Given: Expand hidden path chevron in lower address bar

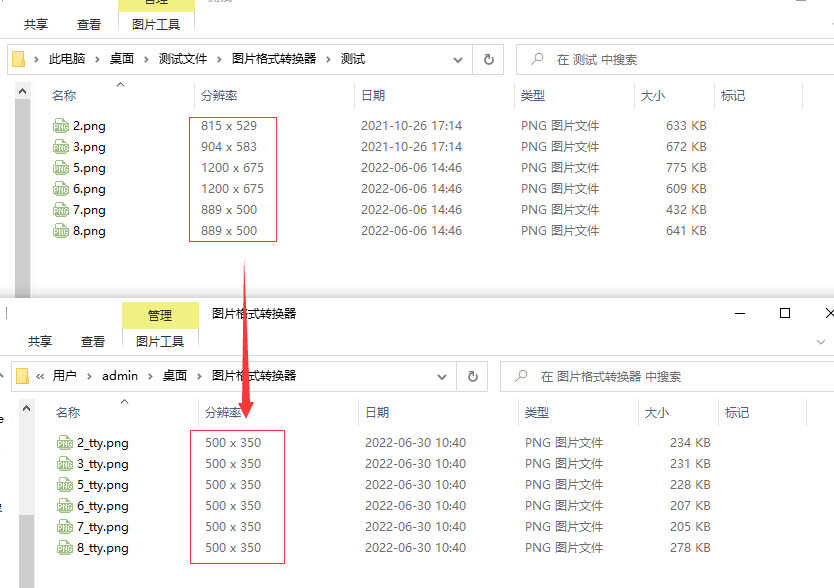Looking at the screenshot, I should coord(40,376).
